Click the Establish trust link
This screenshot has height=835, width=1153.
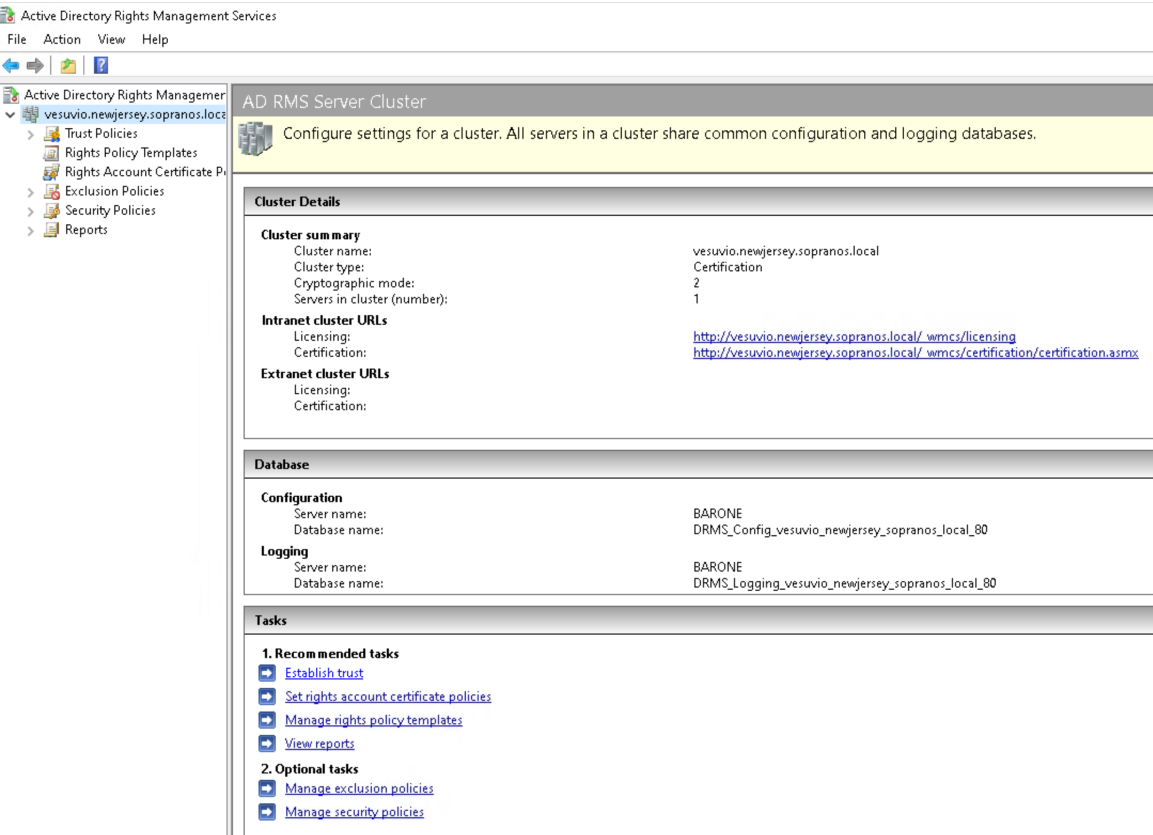[324, 673]
